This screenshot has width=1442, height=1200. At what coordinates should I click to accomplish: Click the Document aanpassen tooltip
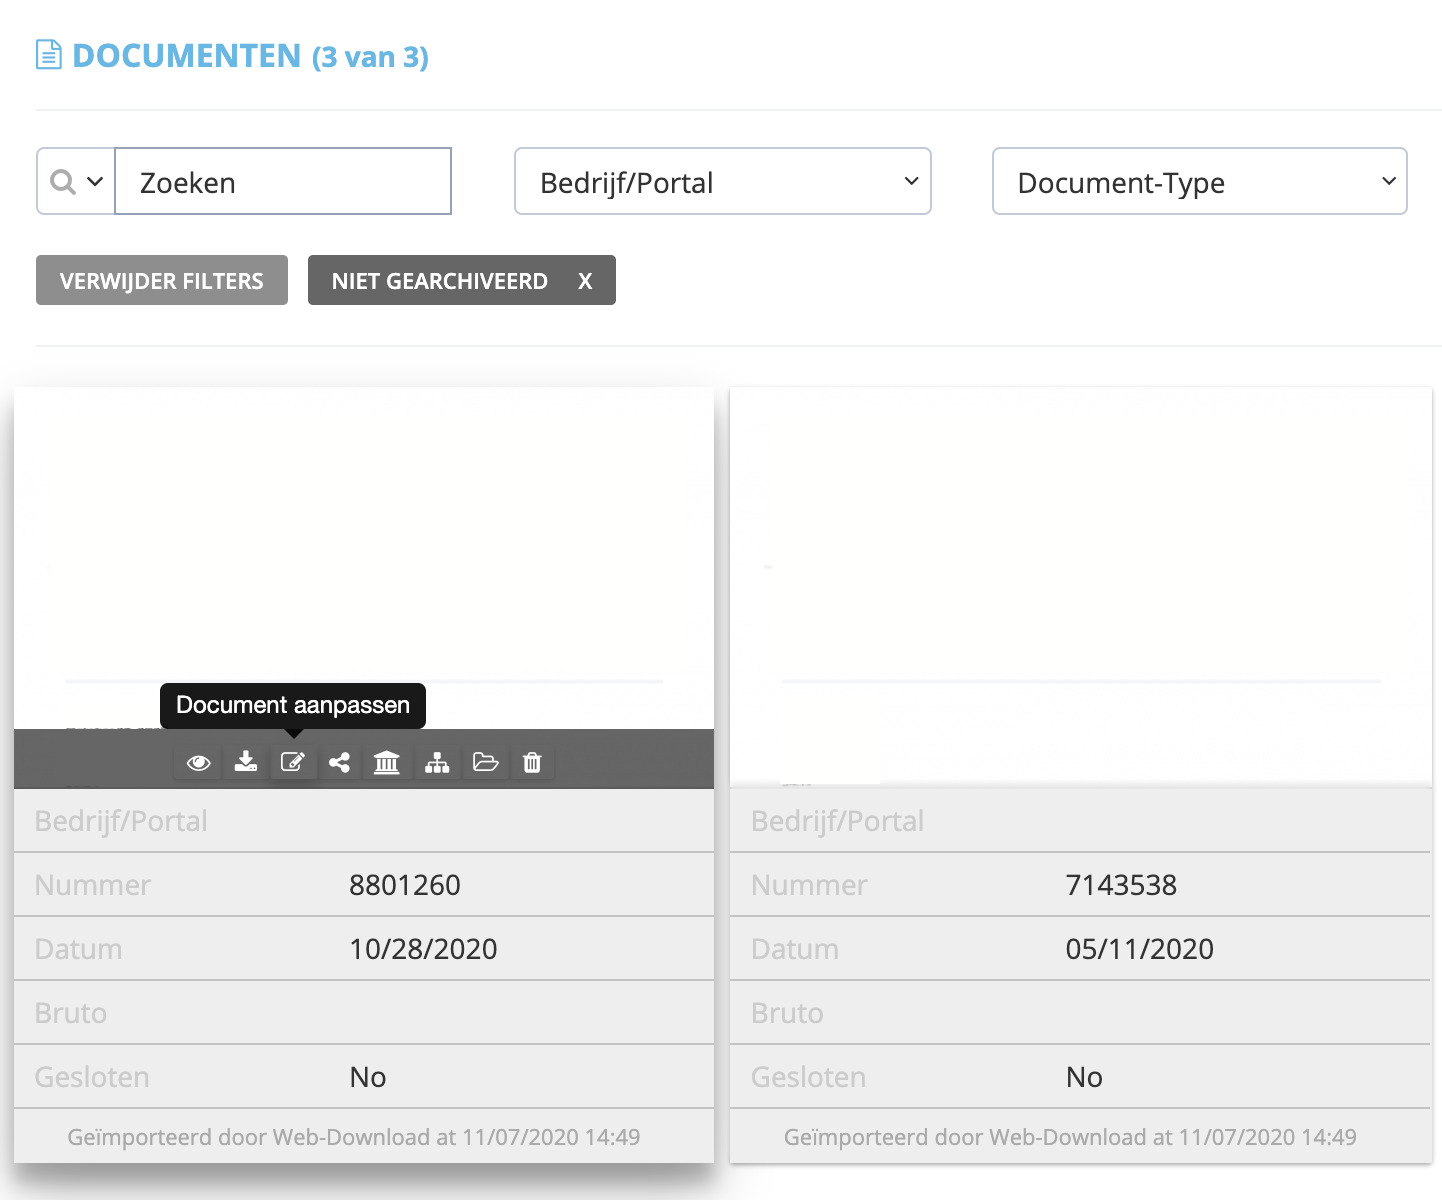tap(293, 705)
